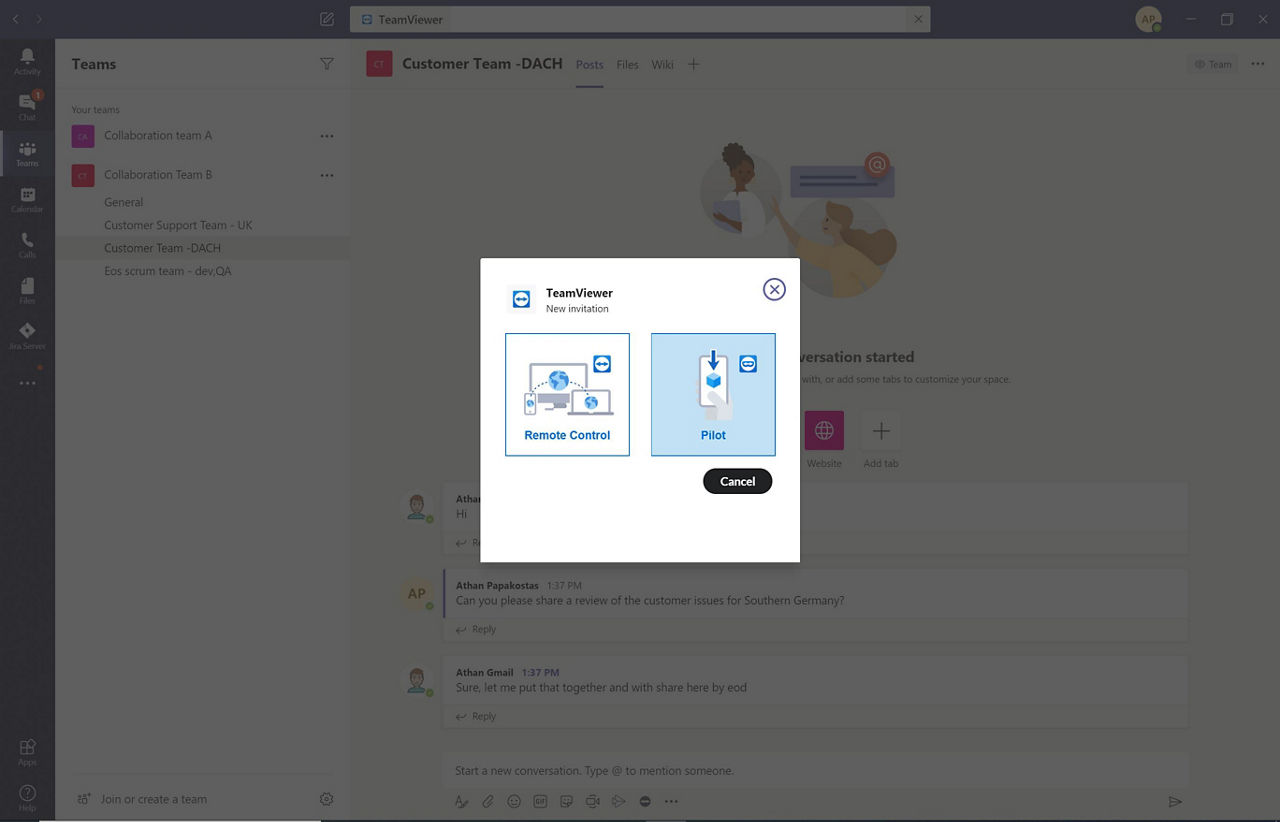Screen dimensions: 1280x822
Task: Select the Teams icon in left rail
Action: pos(27,153)
